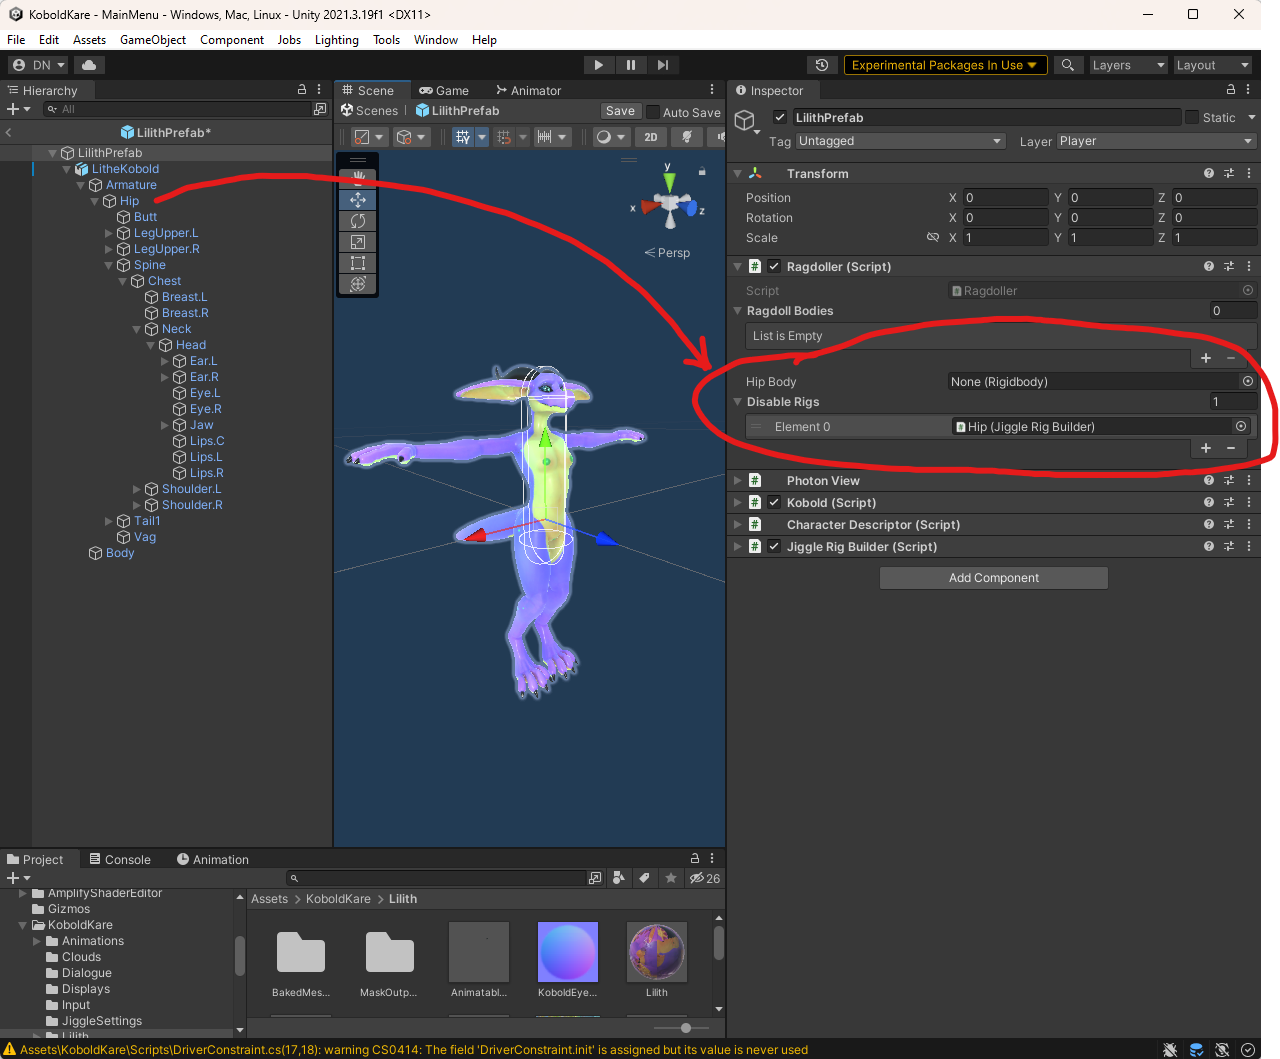Screen dimensions: 1280x1059
Task: Toggle hidden packages count icon
Action: (x=705, y=878)
